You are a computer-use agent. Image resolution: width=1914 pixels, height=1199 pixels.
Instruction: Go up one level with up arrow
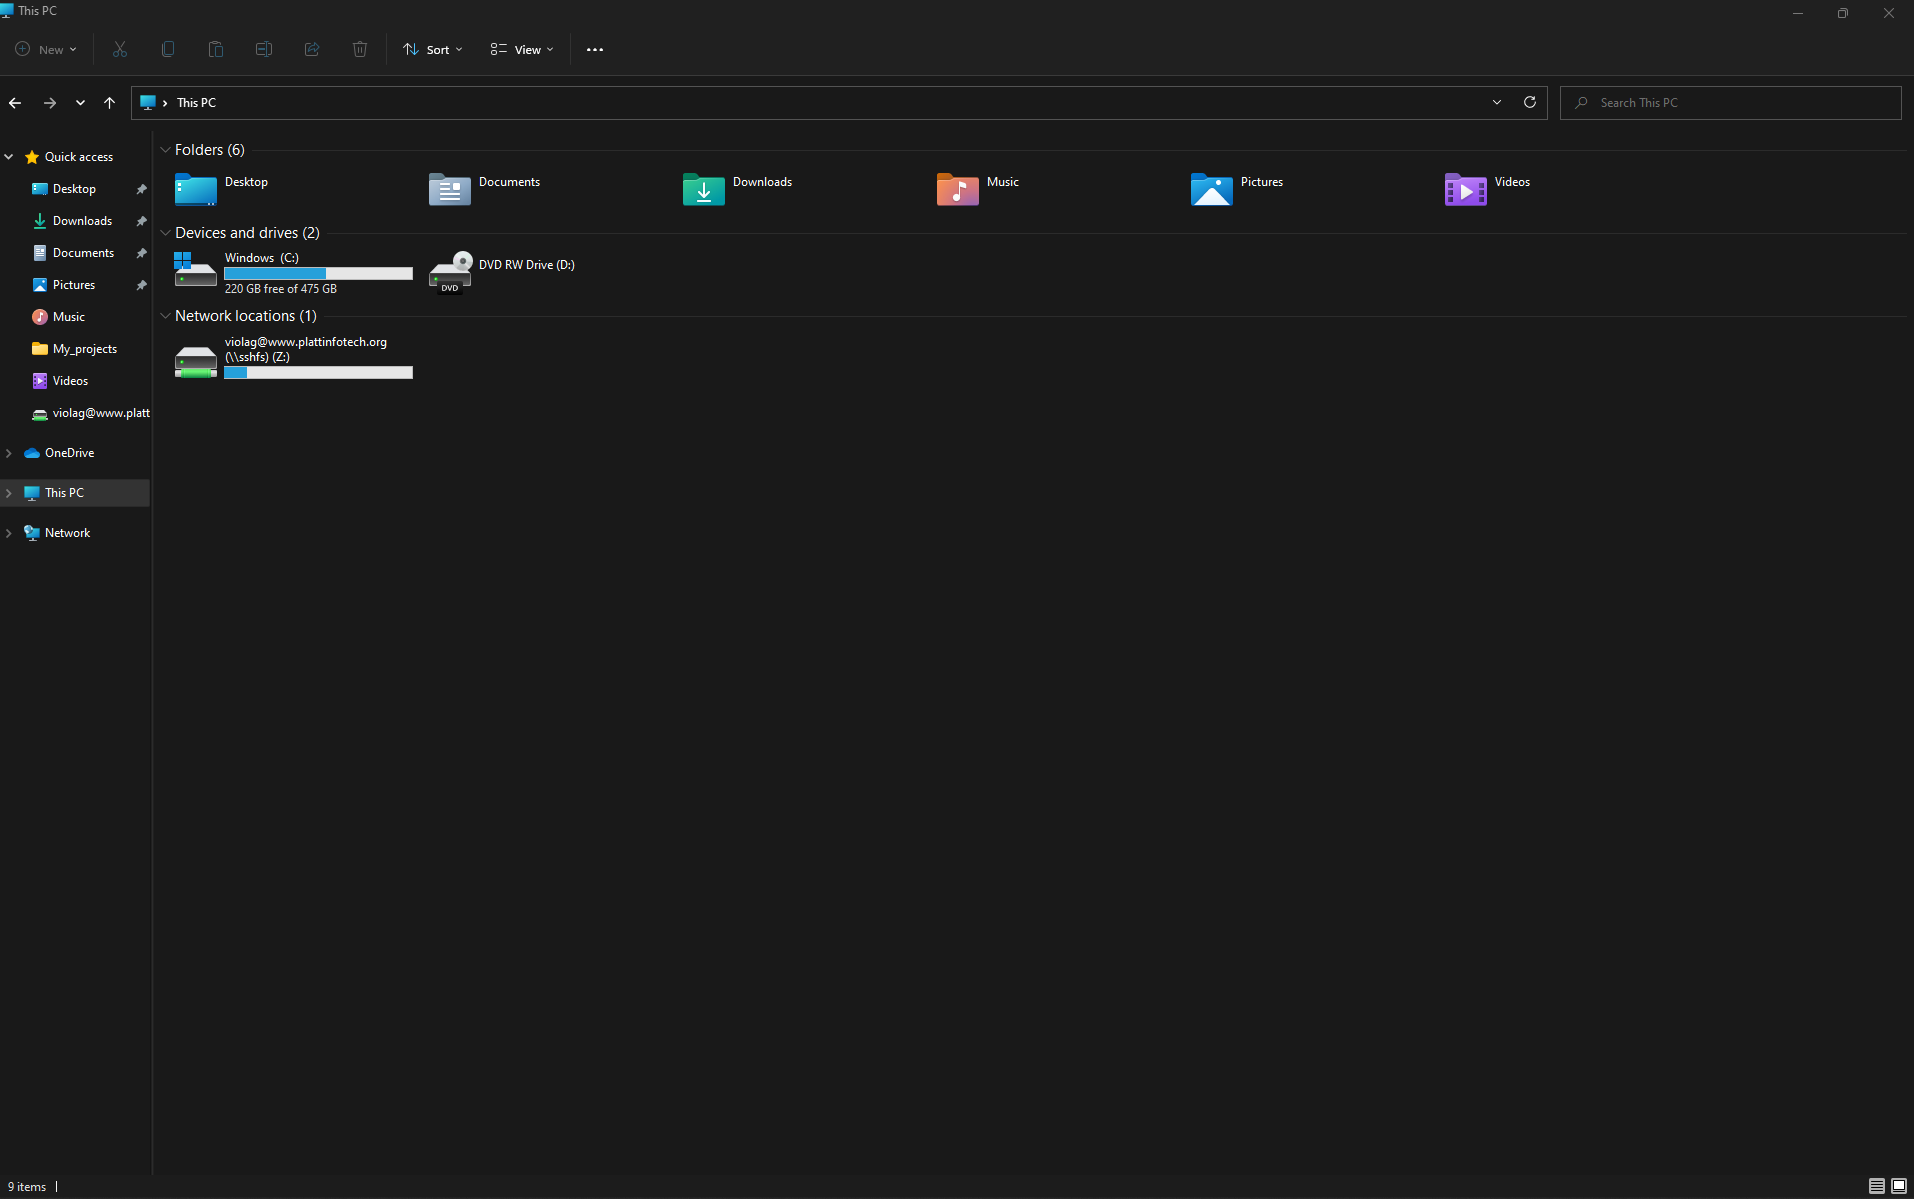(110, 103)
